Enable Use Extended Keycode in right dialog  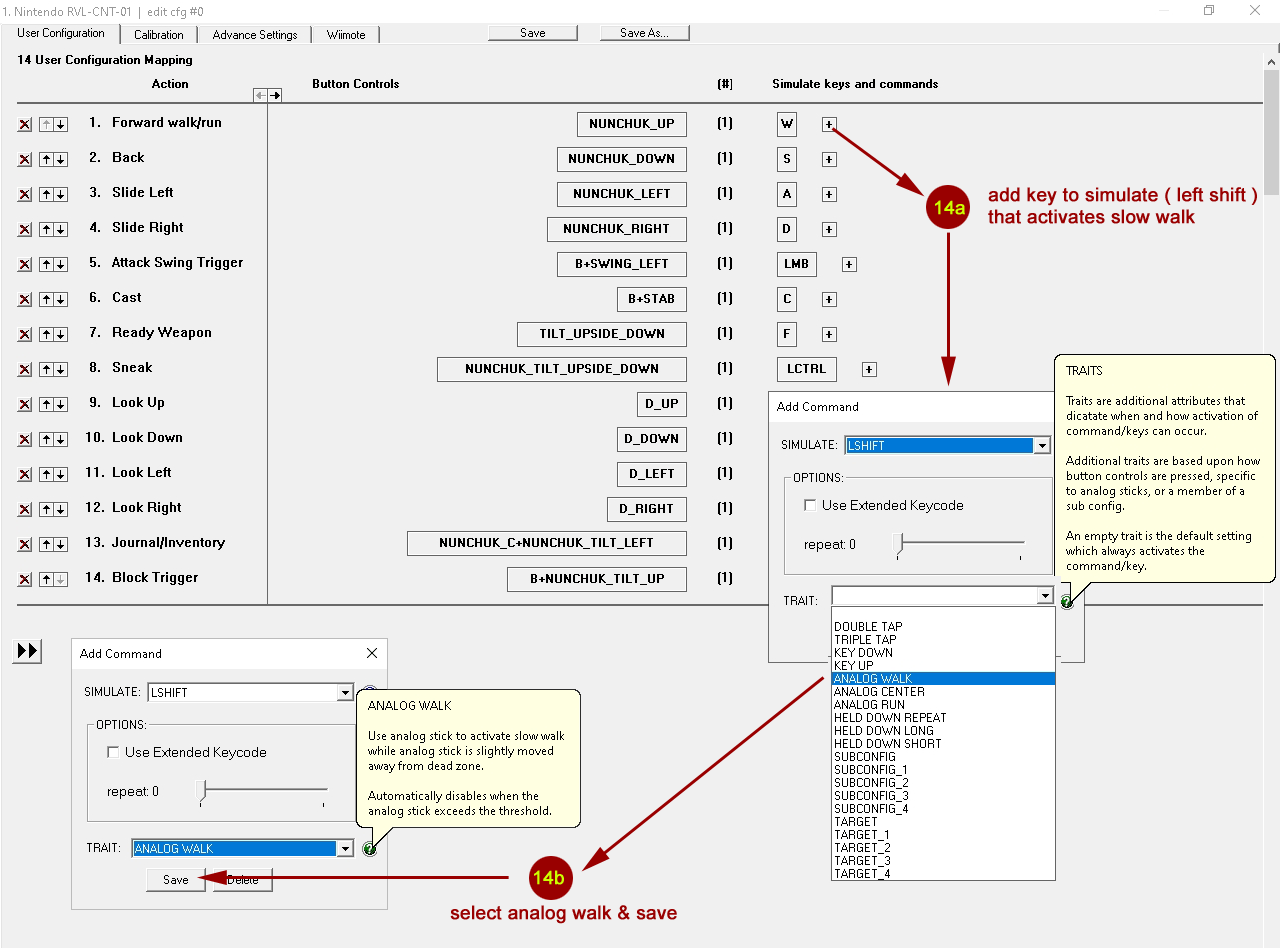coord(811,506)
